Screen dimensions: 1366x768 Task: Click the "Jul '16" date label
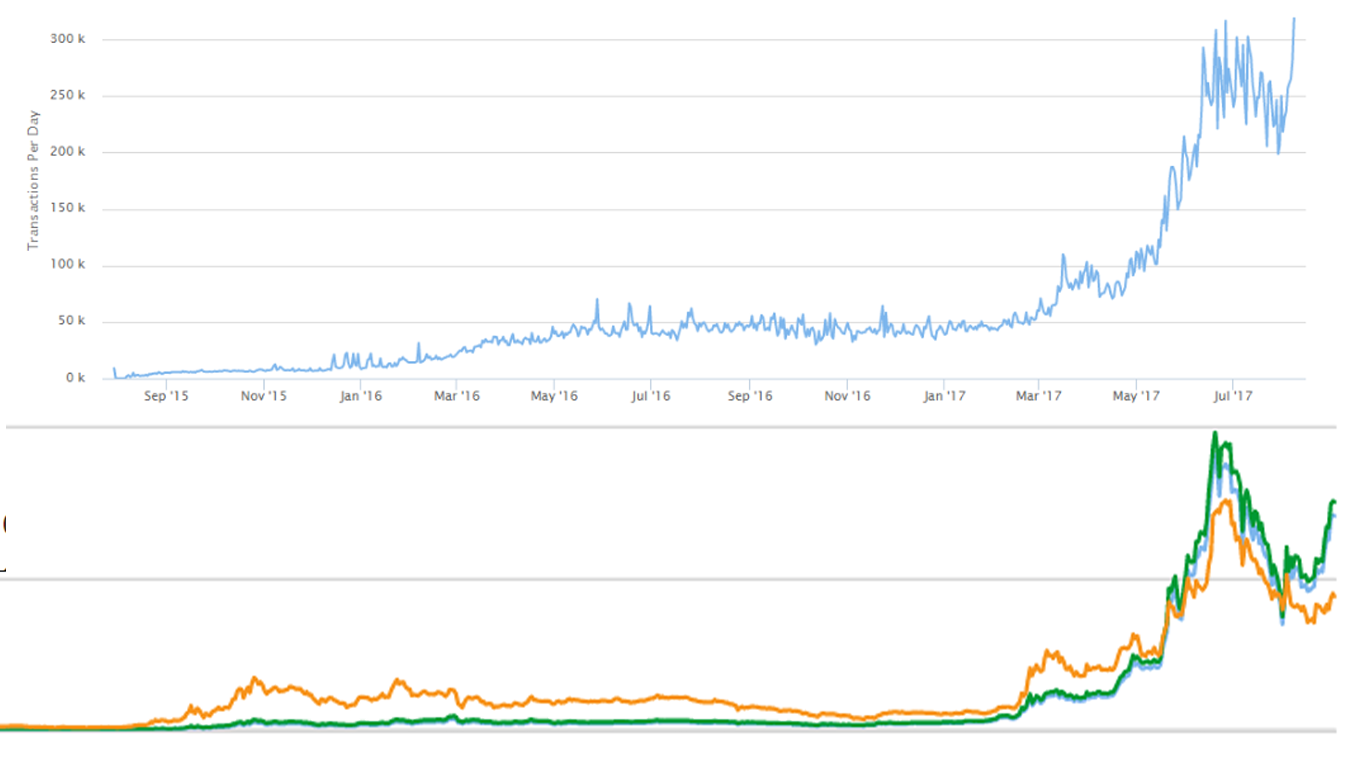(x=651, y=397)
